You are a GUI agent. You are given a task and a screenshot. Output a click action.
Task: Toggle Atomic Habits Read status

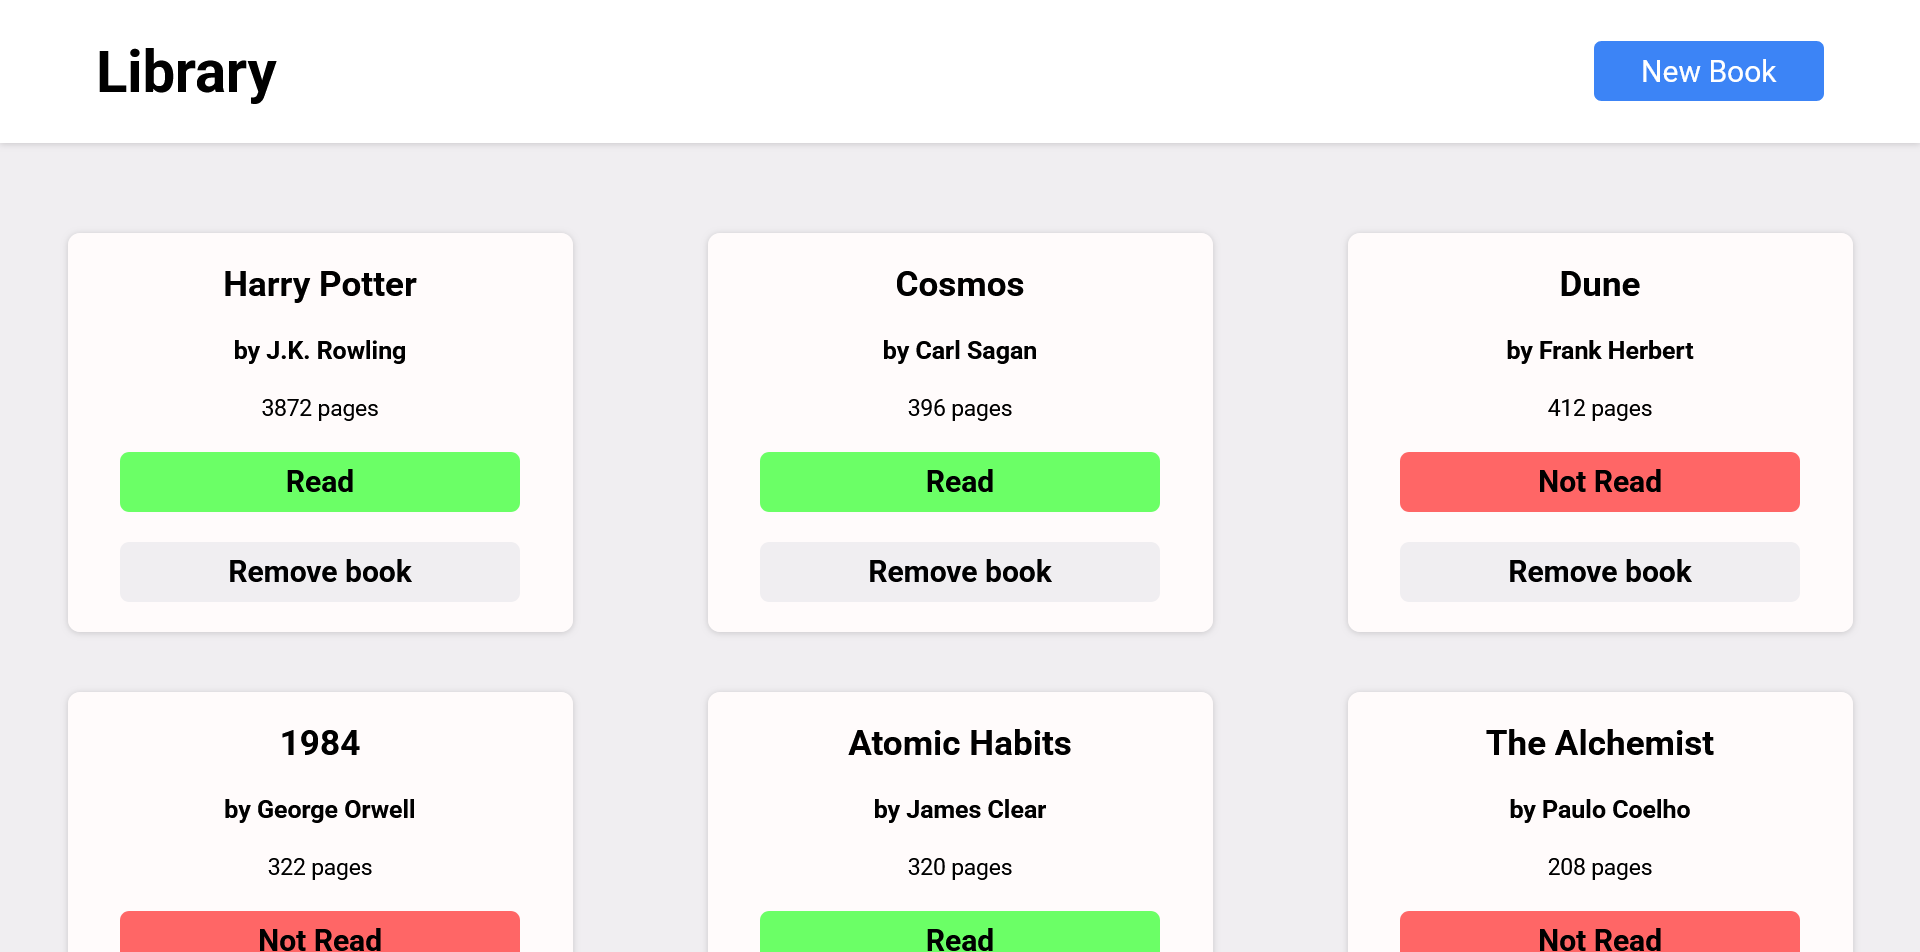pos(960,932)
